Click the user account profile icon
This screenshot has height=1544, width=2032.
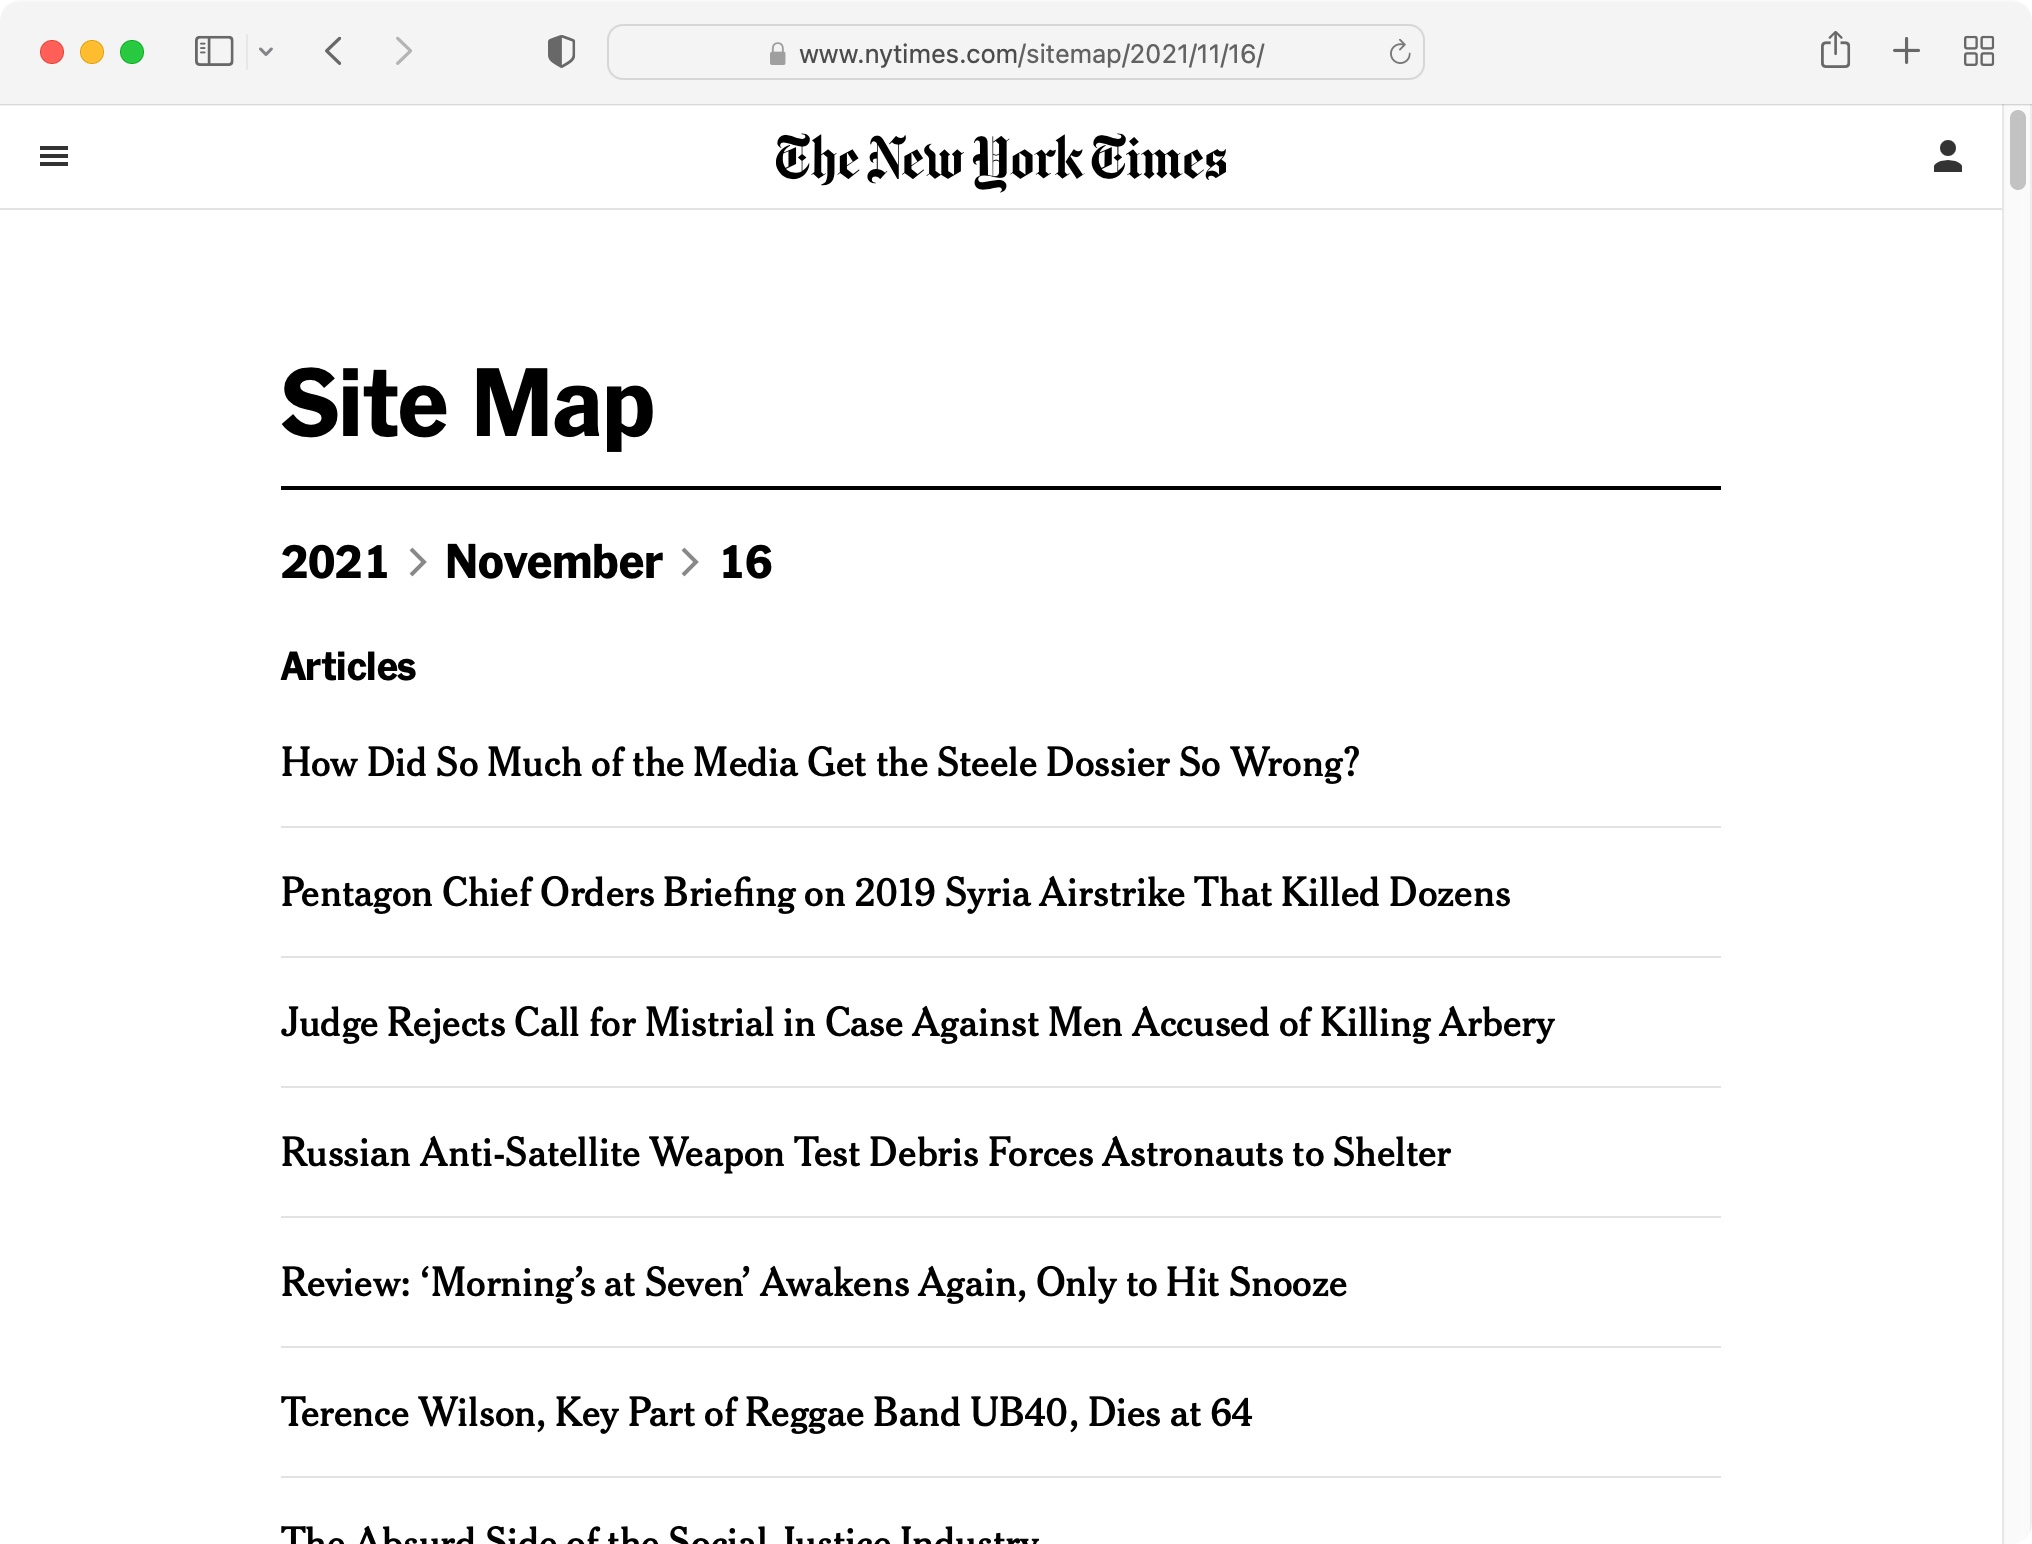pyautogui.click(x=1948, y=156)
